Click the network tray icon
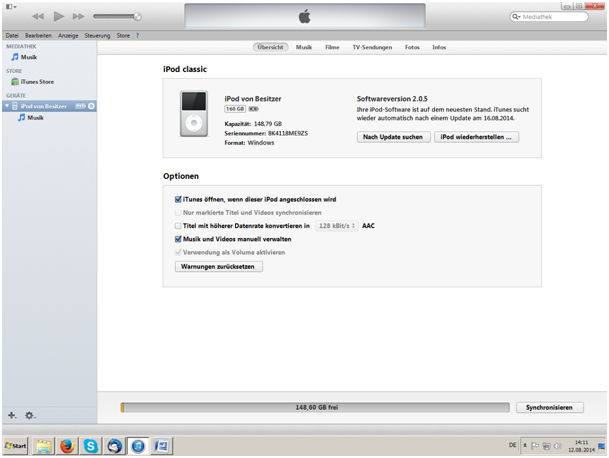This screenshot has height=458, width=609. coord(546,446)
